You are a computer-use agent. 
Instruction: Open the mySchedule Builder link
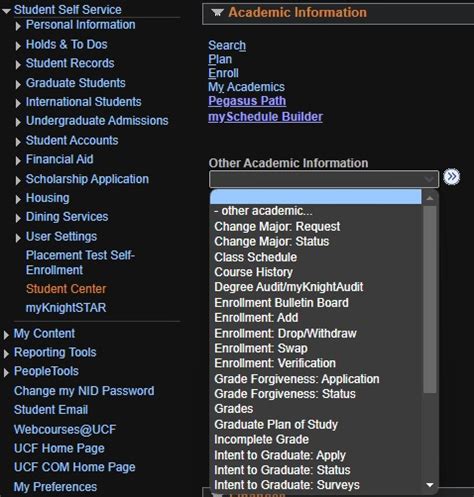point(265,117)
